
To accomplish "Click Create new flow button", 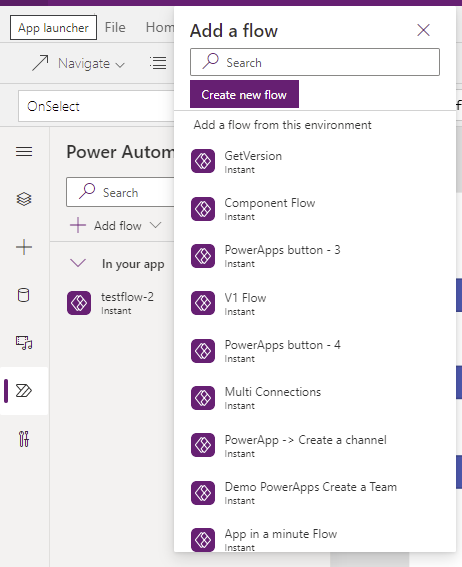I will (x=244, y=94).
